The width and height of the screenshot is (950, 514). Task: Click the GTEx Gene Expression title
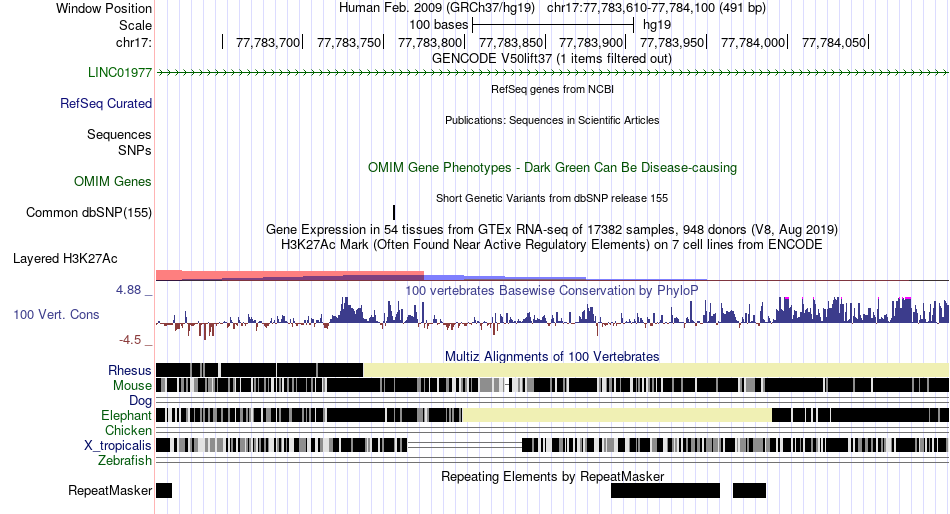coord(552,230)
